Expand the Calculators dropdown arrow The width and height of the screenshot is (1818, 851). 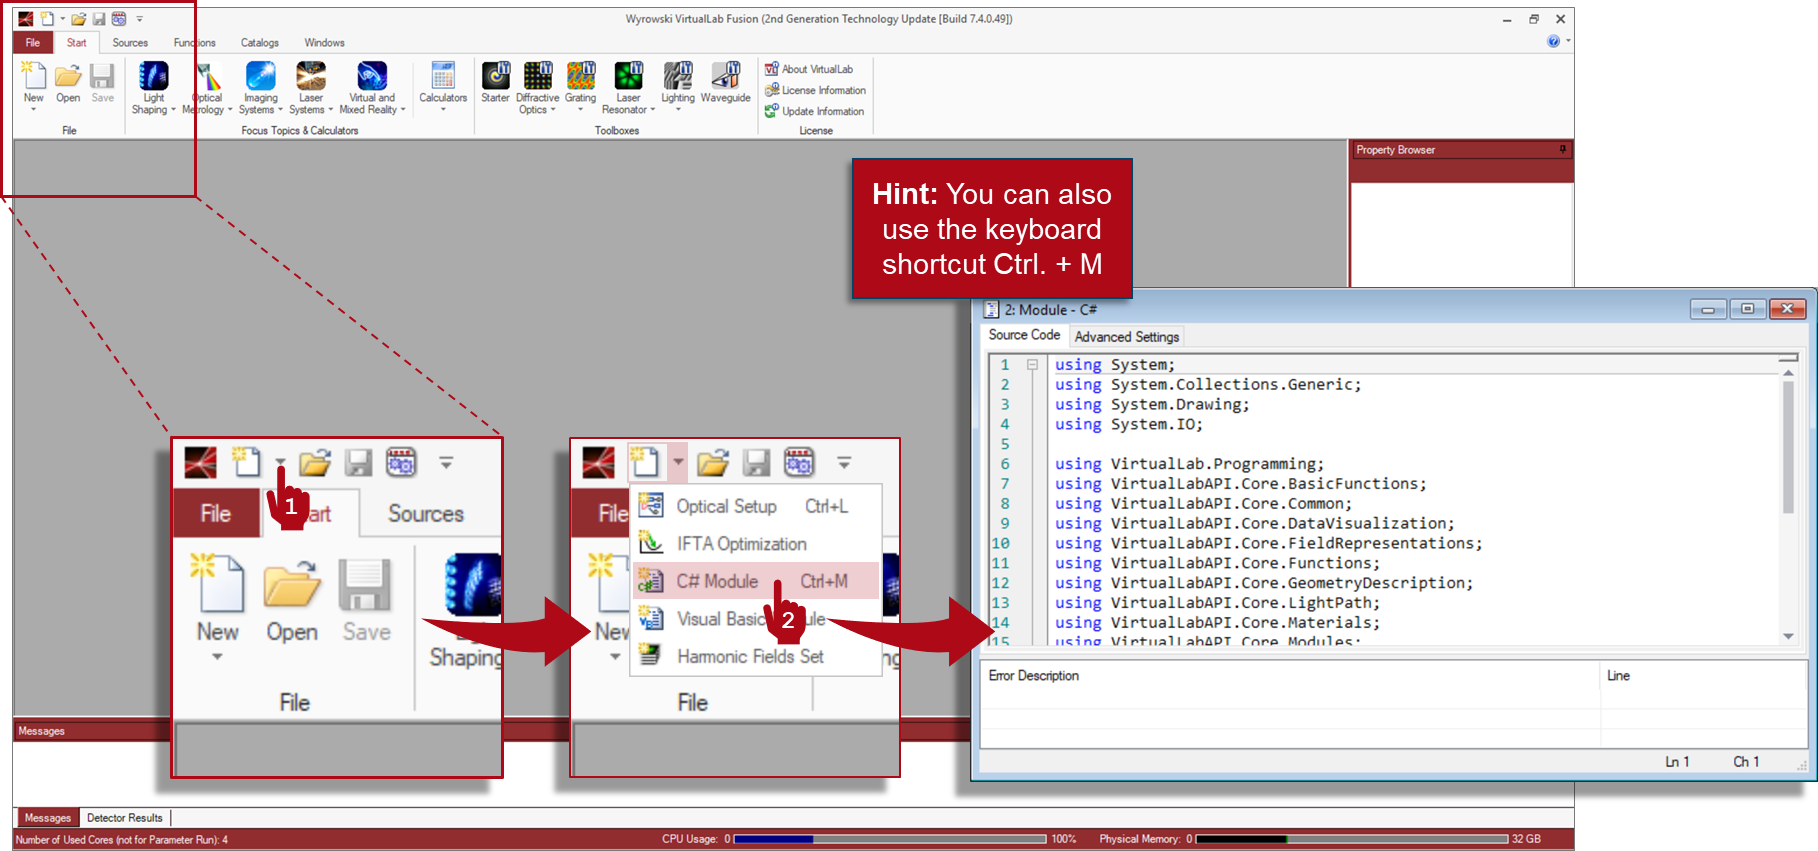pos(443,109)
